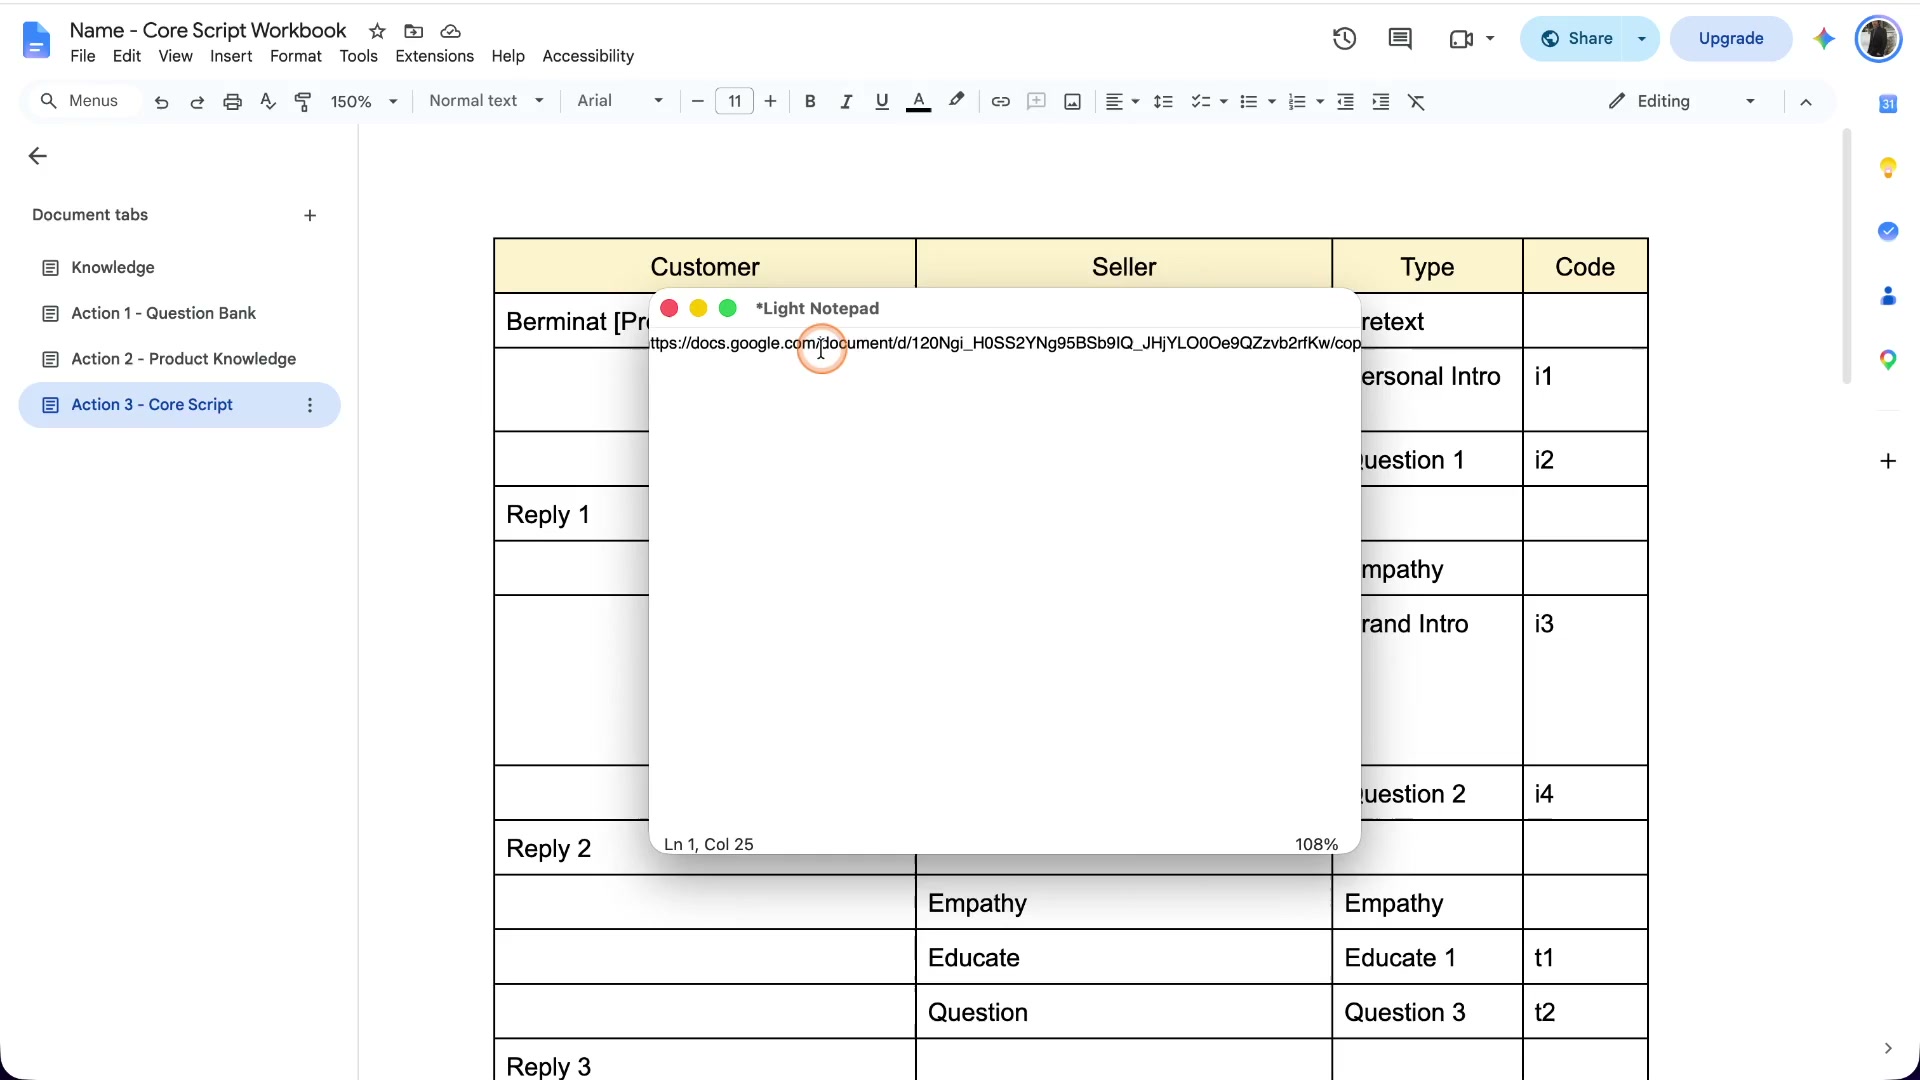Add a comment with the comment icon
The height and width of the screenshot is (1080, 1920).
point(1036,102)
